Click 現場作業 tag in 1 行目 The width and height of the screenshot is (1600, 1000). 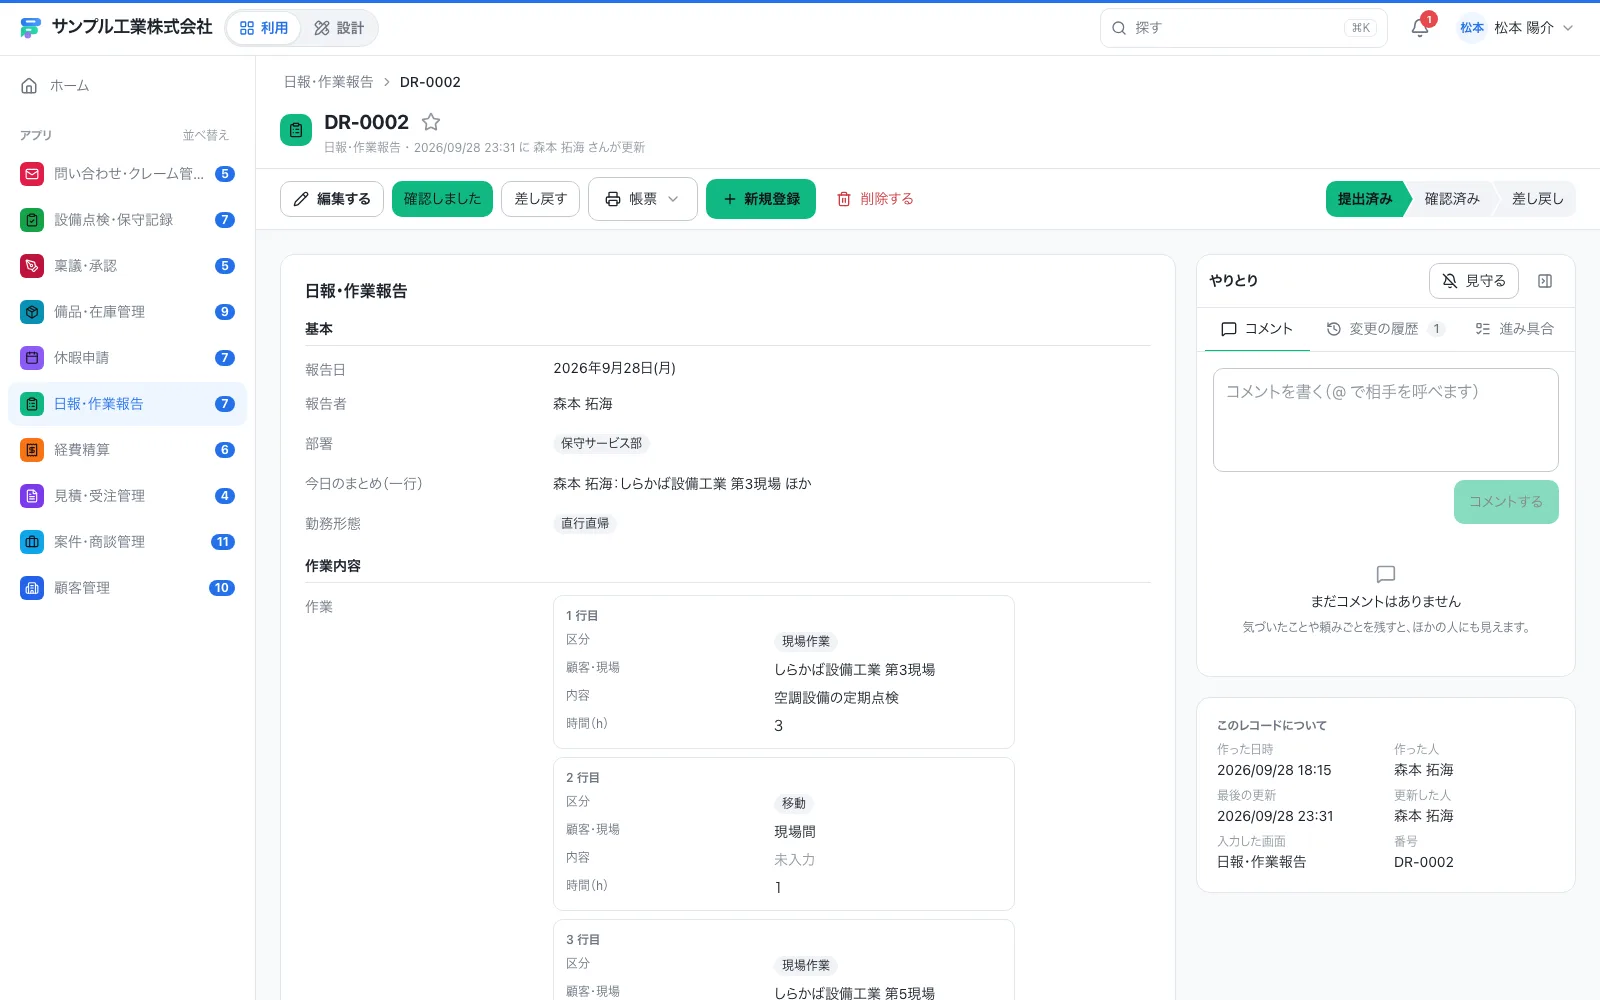pyautogui.click(x=806, y=641)
